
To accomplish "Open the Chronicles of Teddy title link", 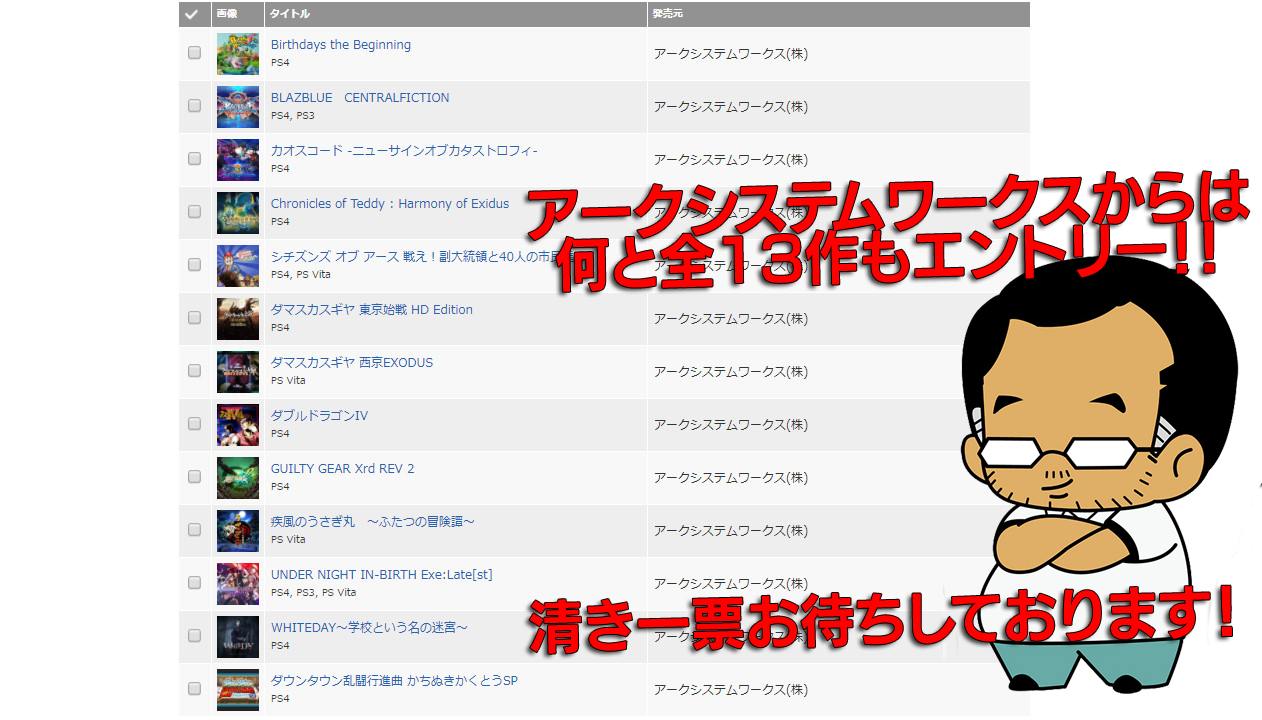I will click(x=390, y=204).
